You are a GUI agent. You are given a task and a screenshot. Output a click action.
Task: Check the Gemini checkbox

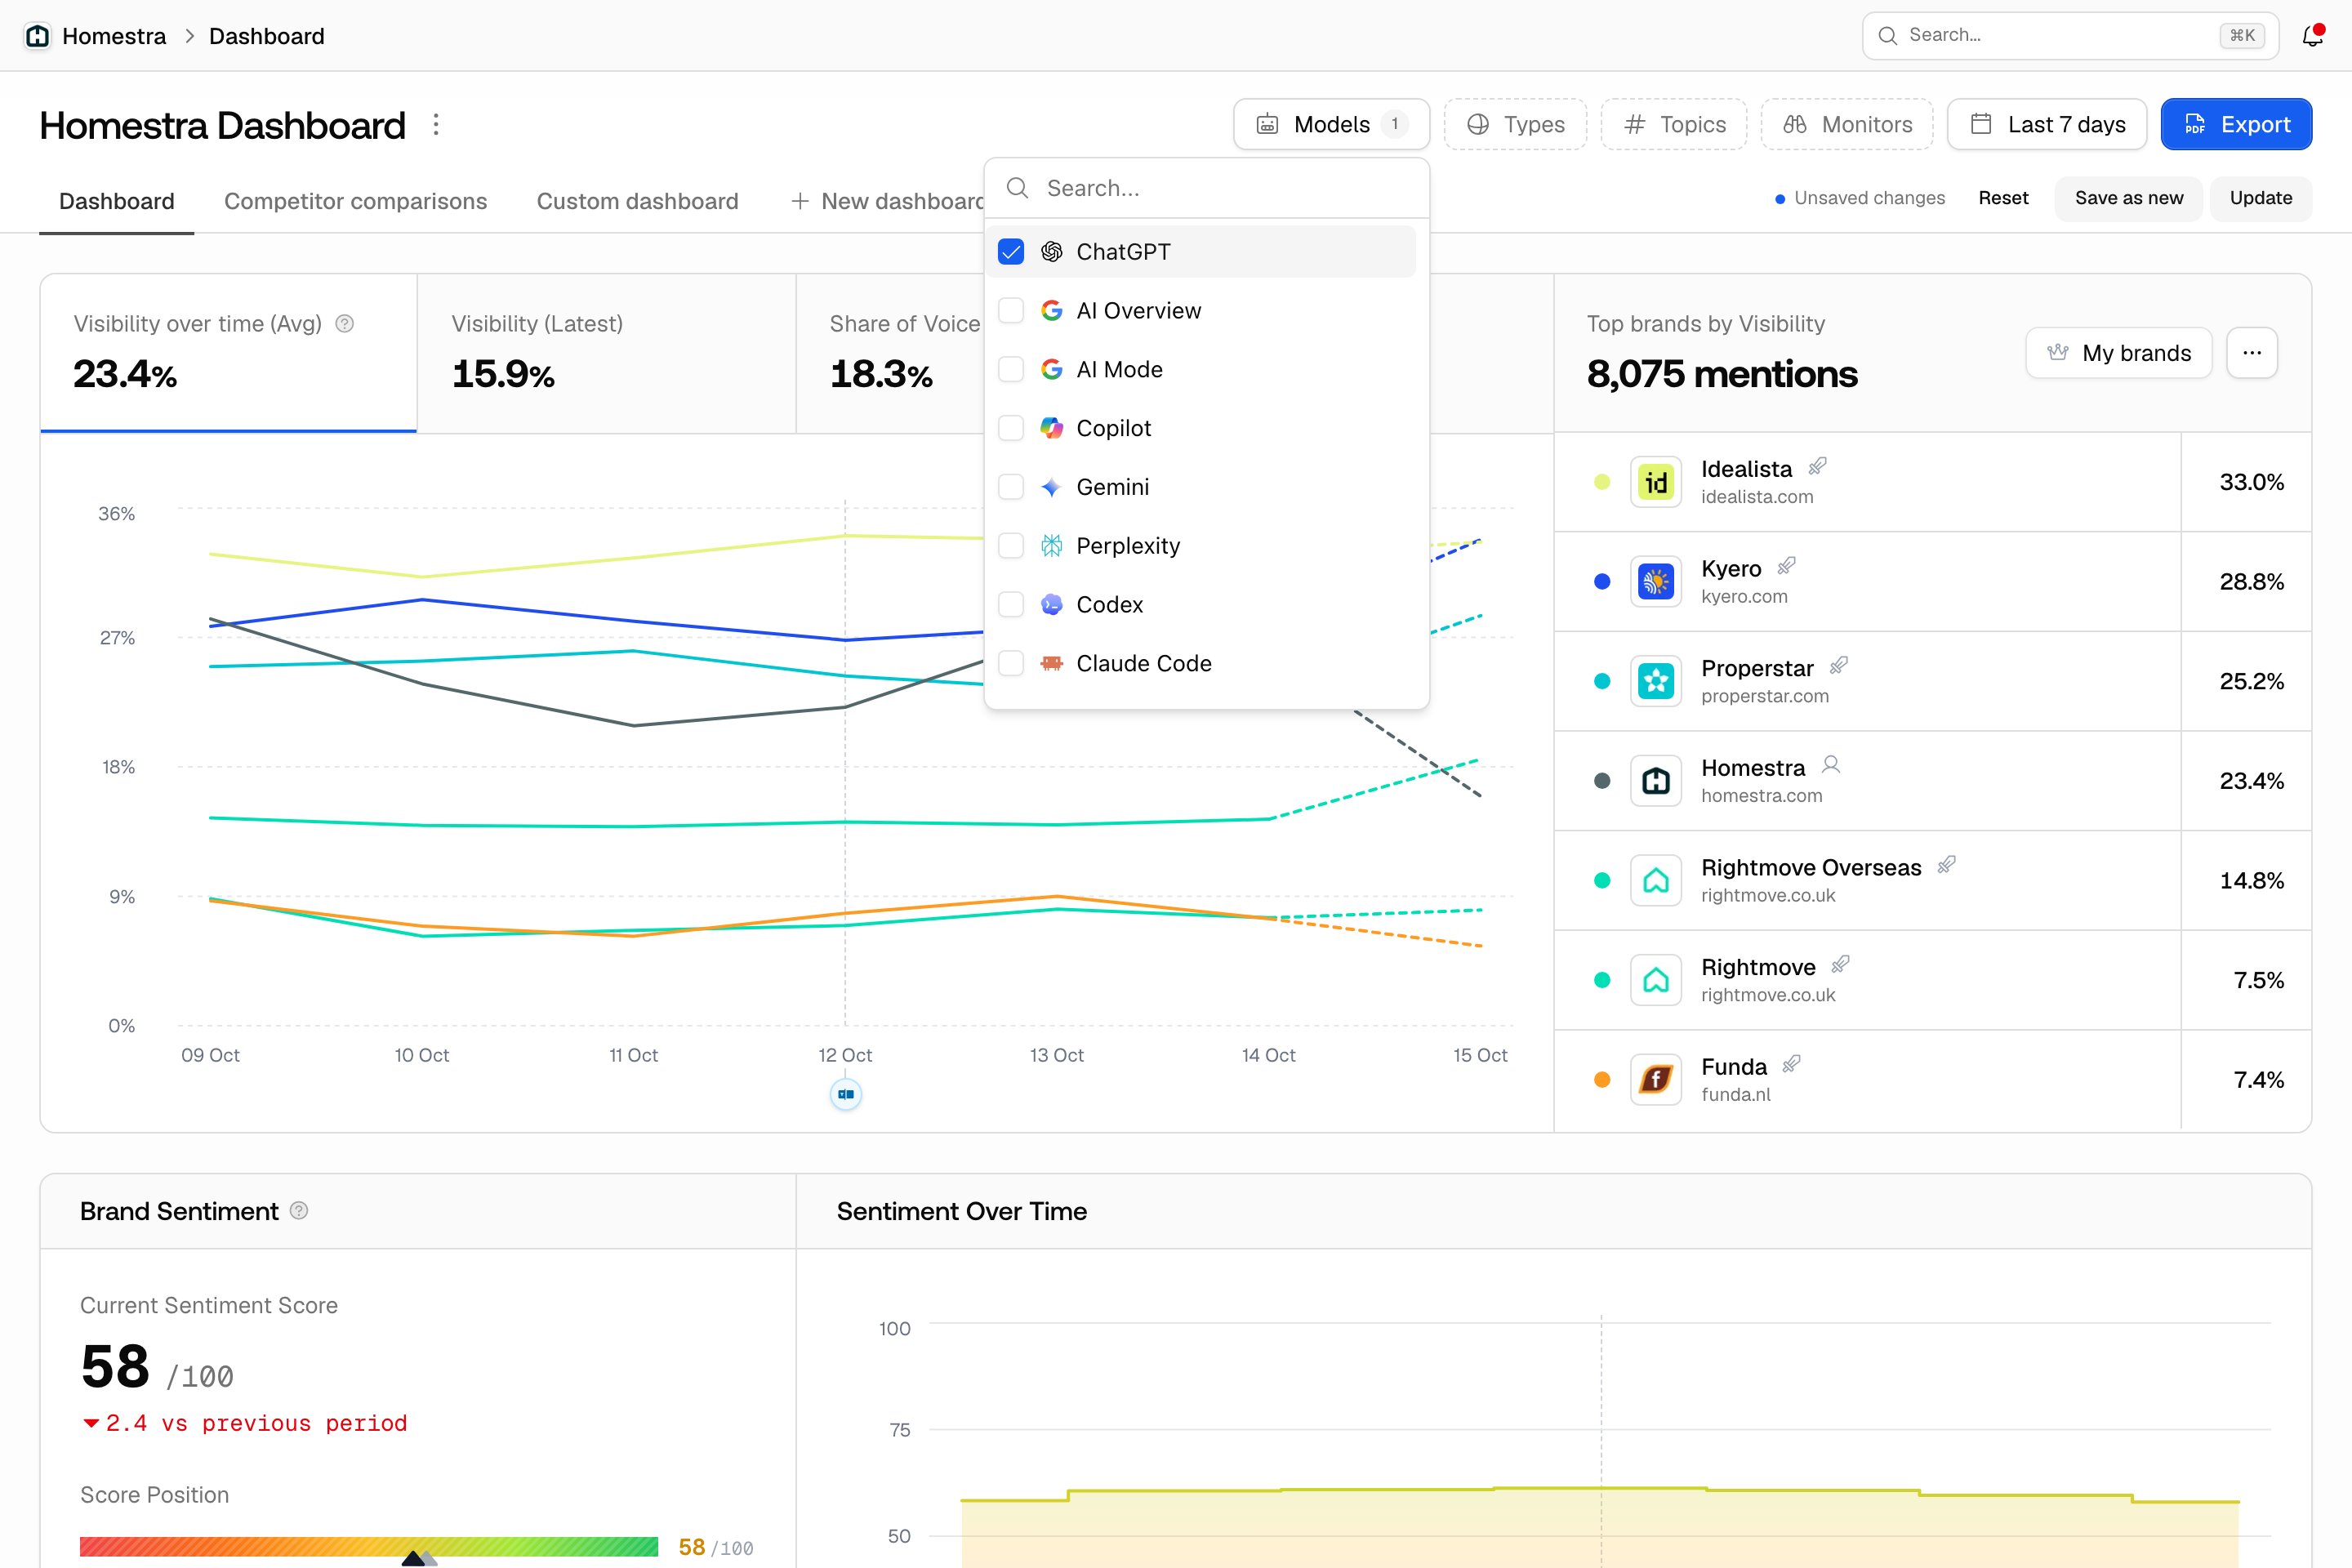point(1011,487)
